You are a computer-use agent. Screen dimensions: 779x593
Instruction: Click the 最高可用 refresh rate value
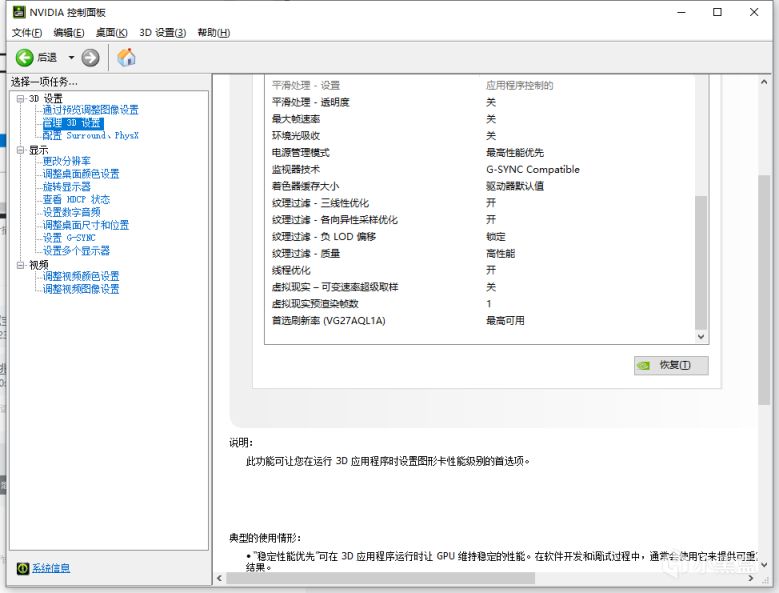(x=505, y=321)
